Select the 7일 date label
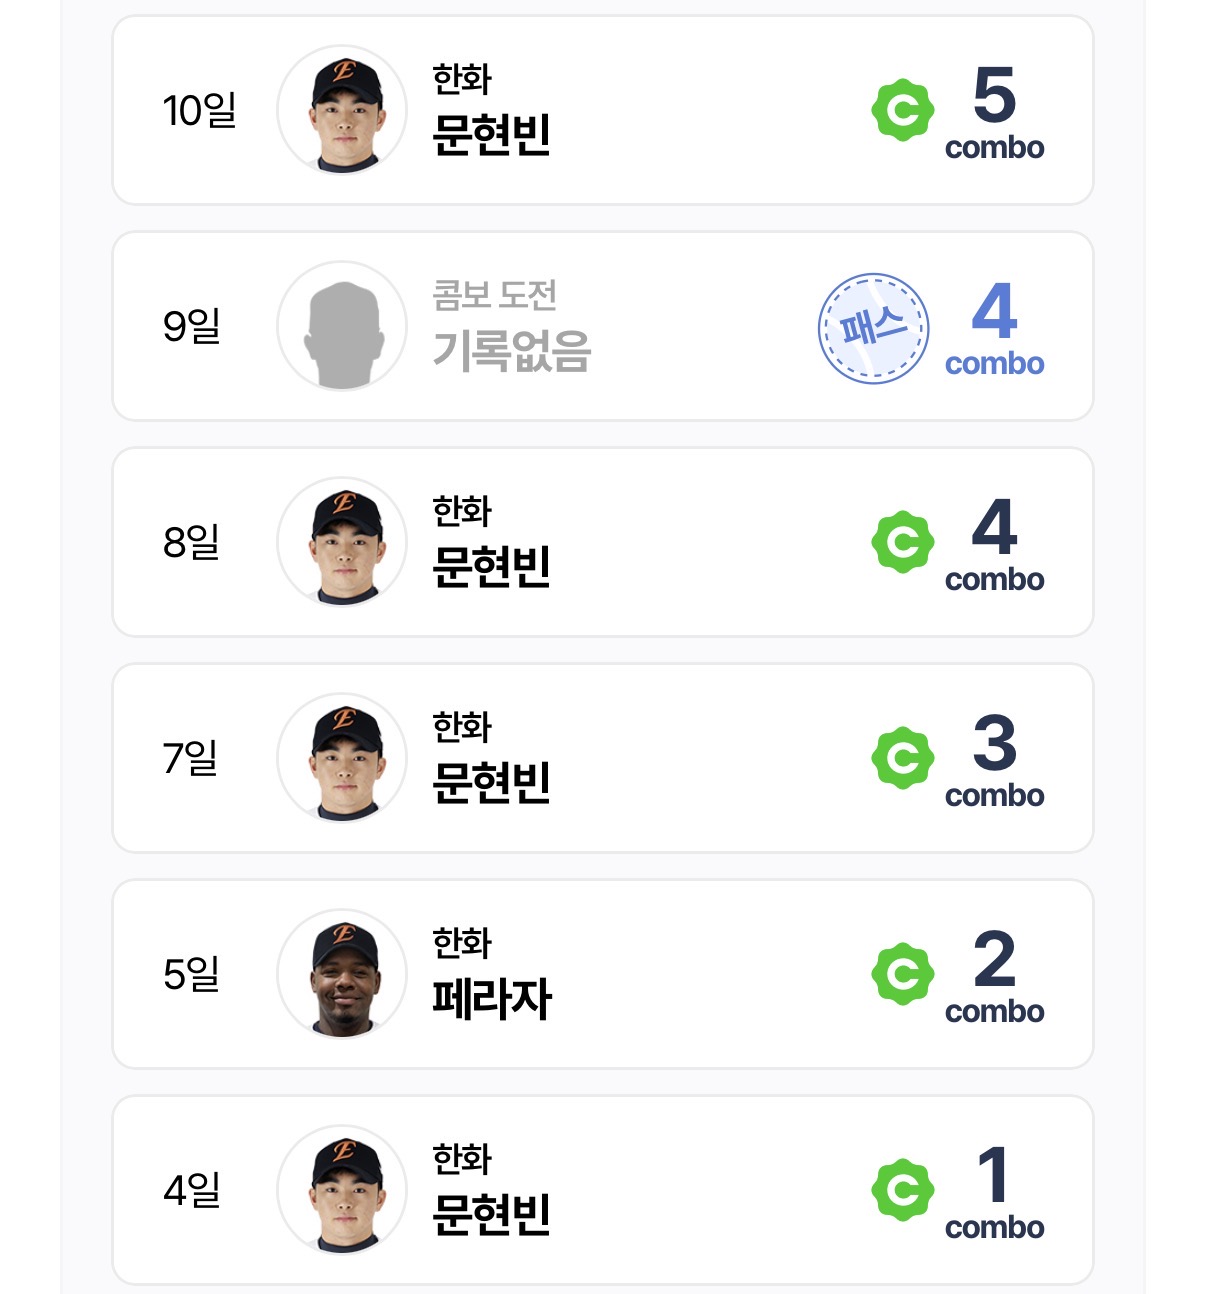The width and height of the screenshot is (1206, 1294). pos(190,758)
